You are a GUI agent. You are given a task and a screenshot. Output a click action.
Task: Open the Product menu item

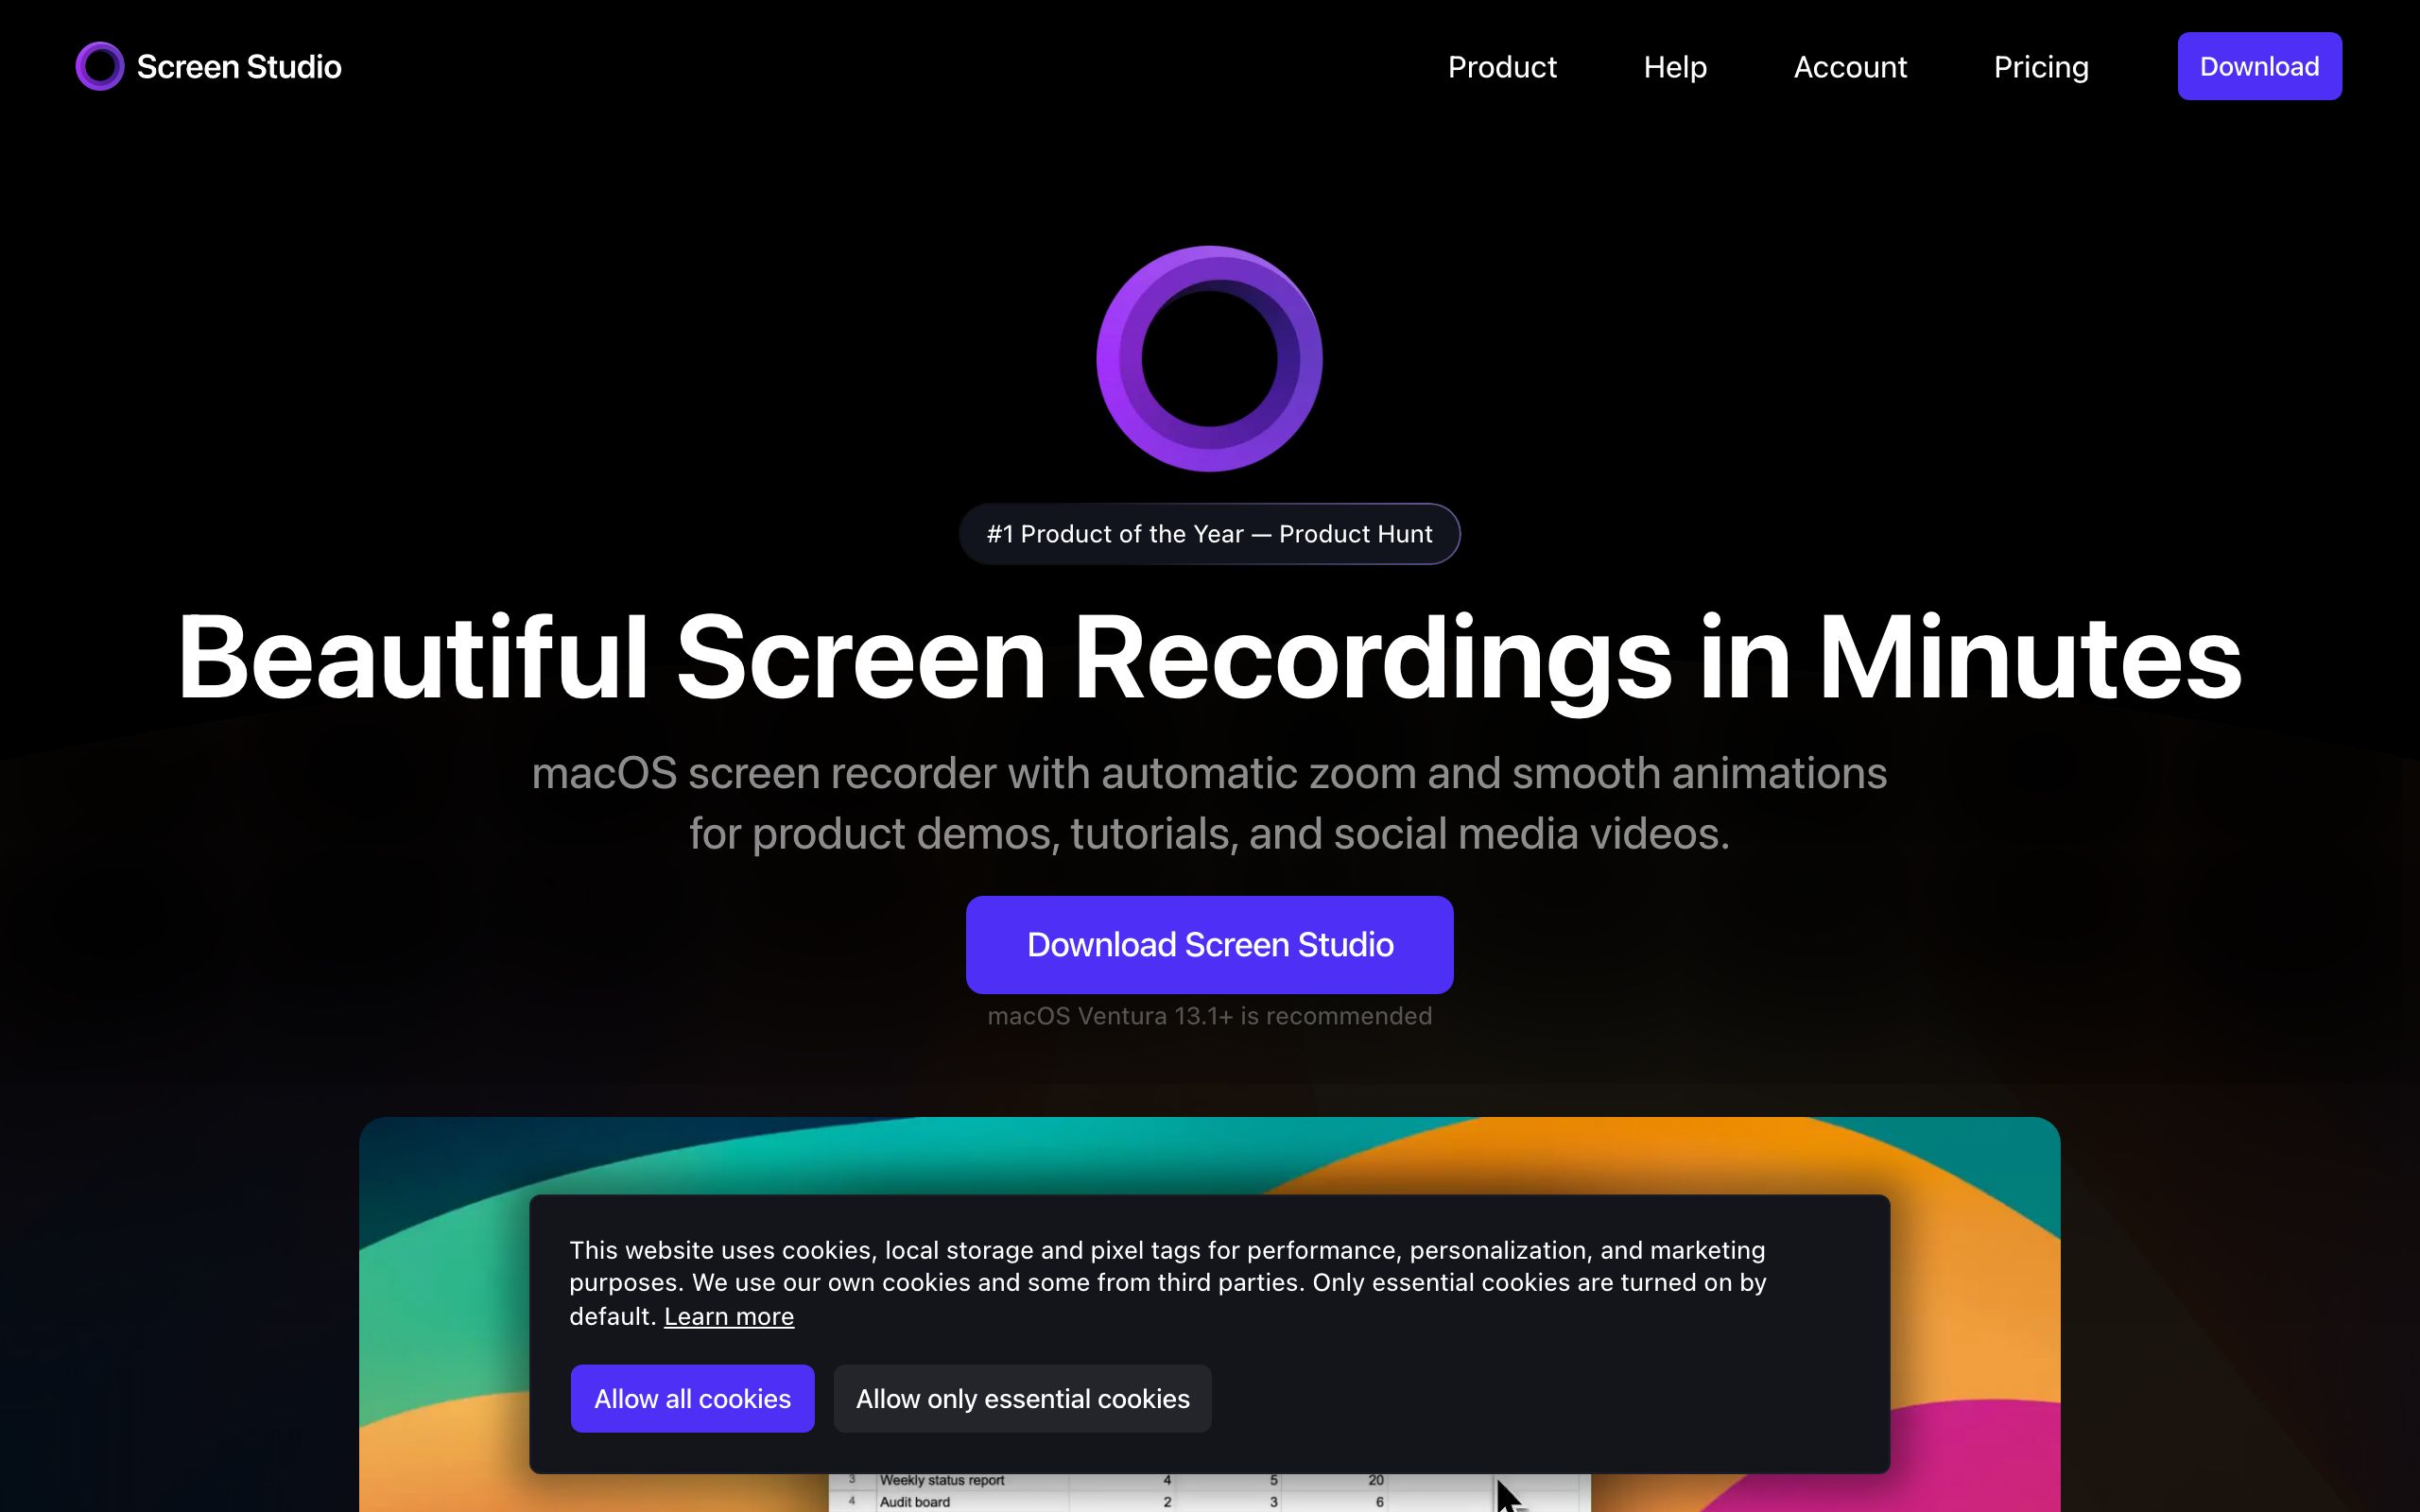(x=1502, y=67)
